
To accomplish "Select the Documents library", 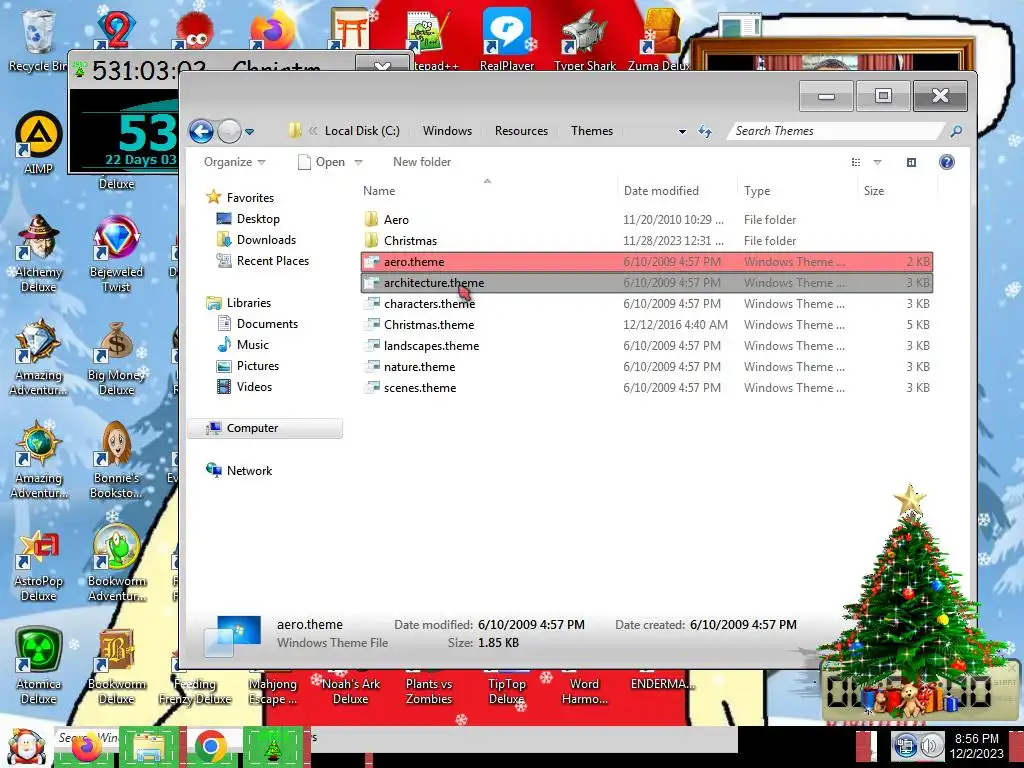I will [x=257, y=323].
